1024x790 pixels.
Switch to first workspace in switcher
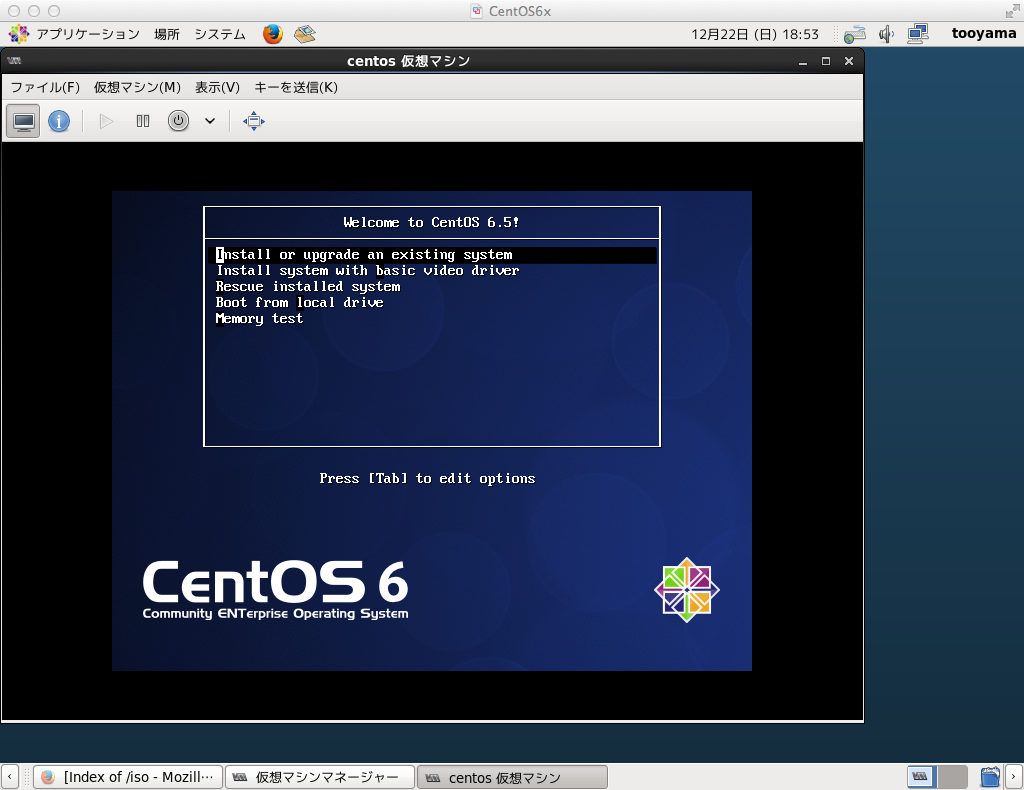(921, 777)
